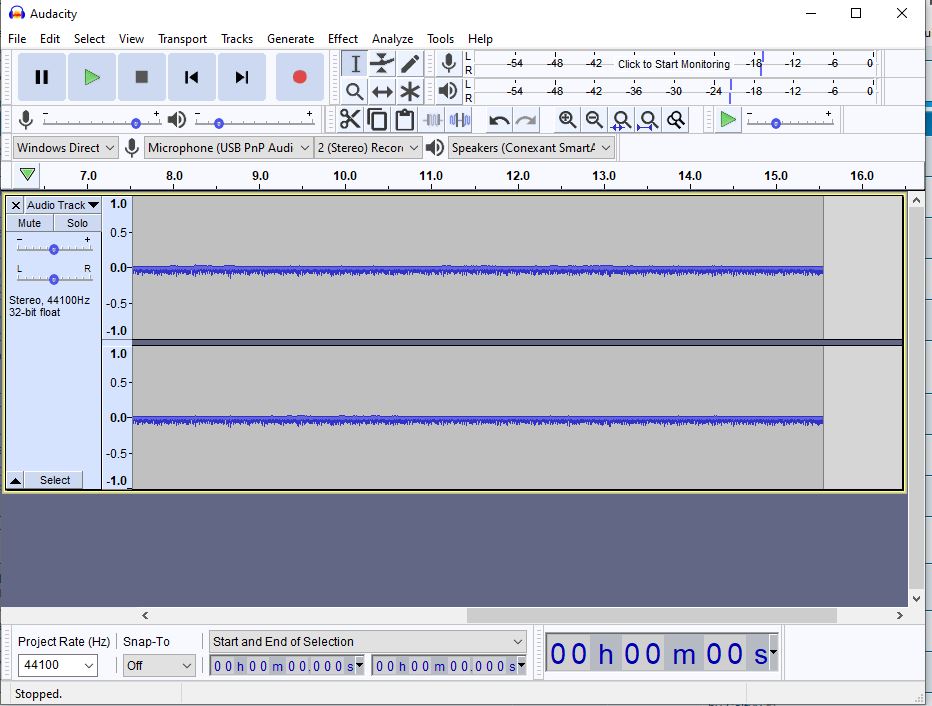This screenshot has width=932, height=706.
Task: Open the Audio Track name dropdown menu
Action: click(x=62, y=205)
